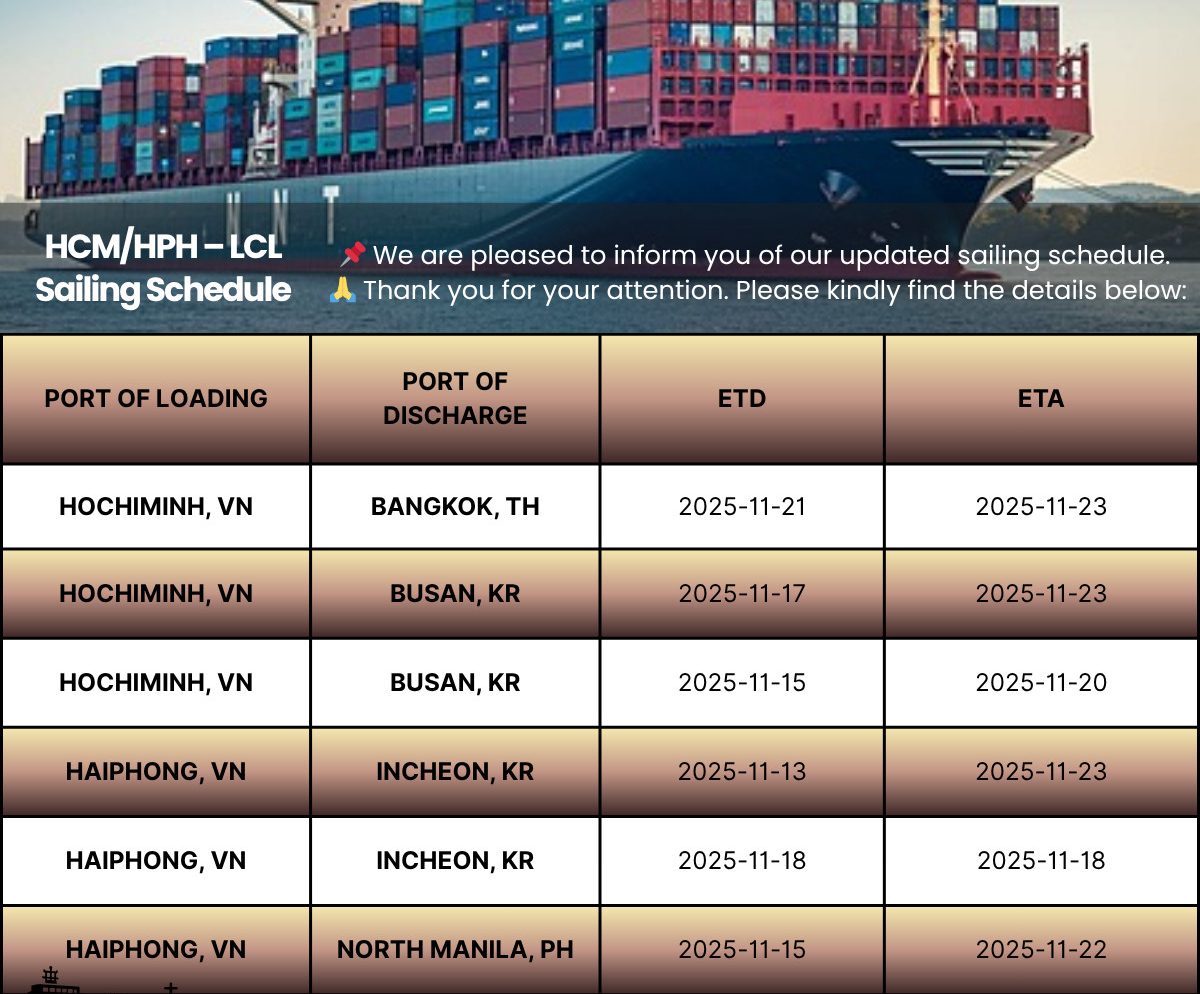Select the ETD column header
Image resolution: width=1200 pixels, height=994 pixels.
coord(742,398)
